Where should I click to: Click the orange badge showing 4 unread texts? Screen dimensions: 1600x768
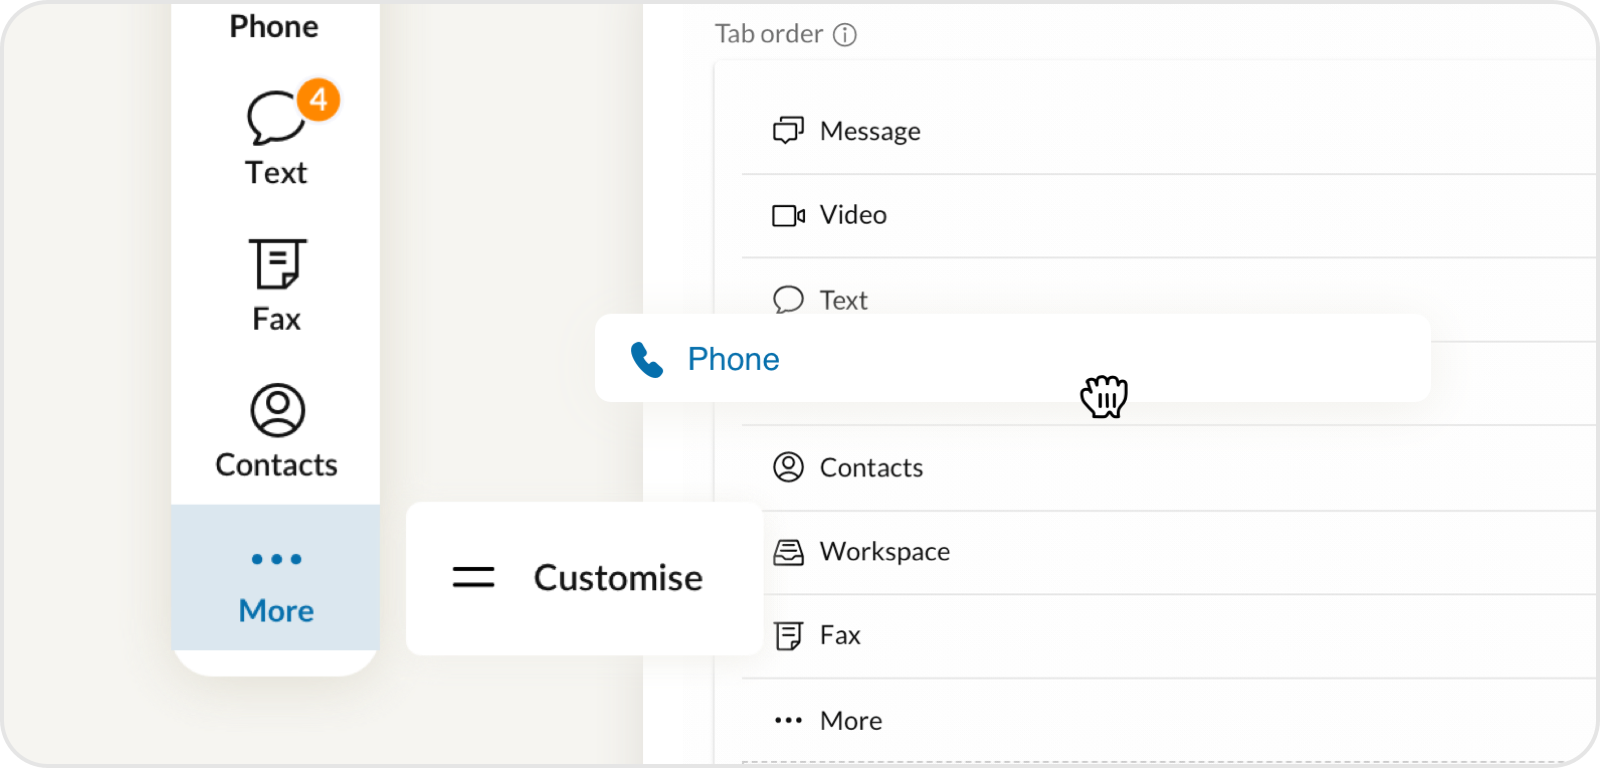(x=318, y=99)
